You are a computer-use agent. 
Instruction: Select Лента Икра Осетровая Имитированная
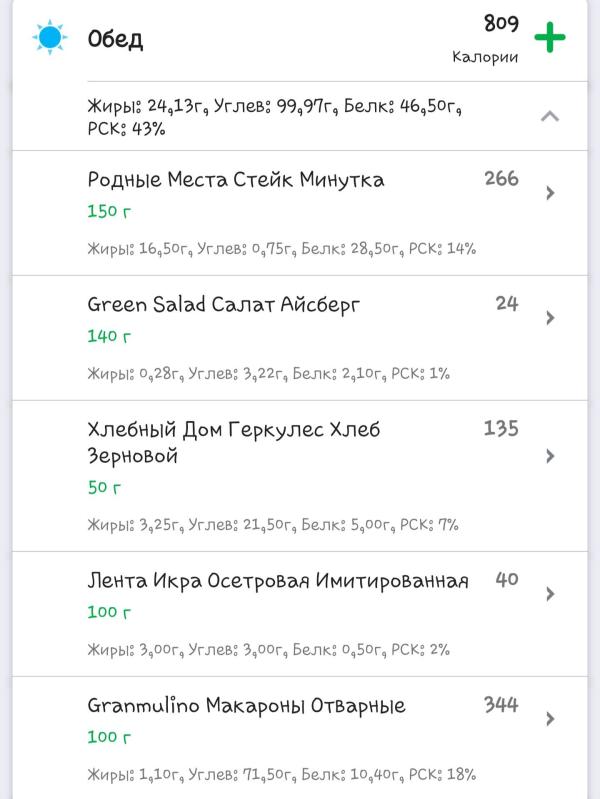[278, 581]
